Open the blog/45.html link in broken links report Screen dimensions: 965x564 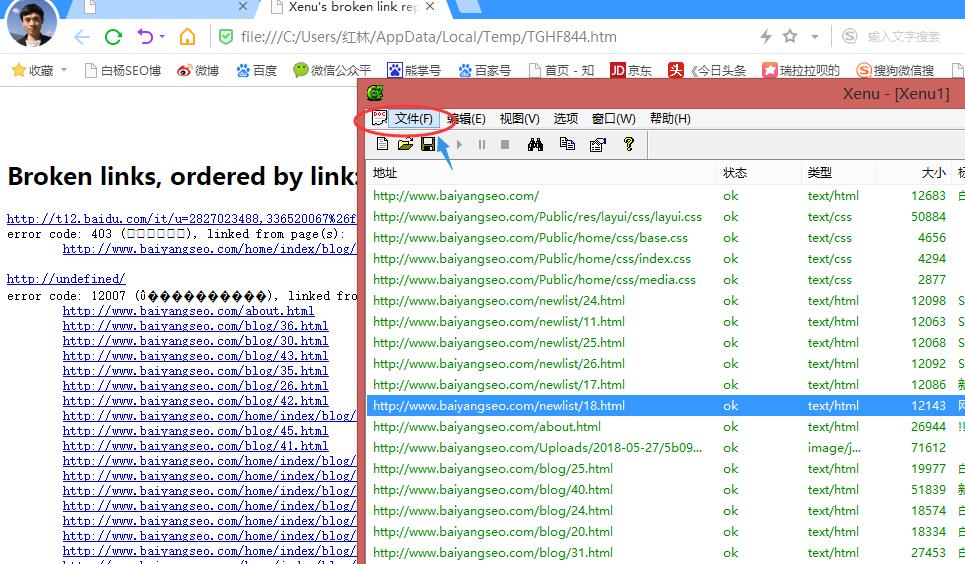pos(195,431)
